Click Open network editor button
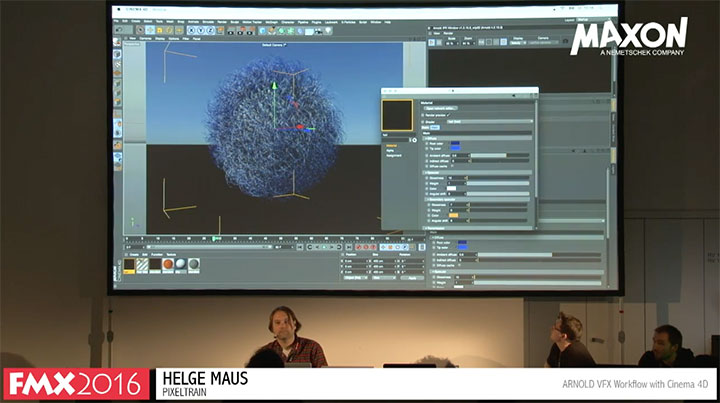 [440, 108]
